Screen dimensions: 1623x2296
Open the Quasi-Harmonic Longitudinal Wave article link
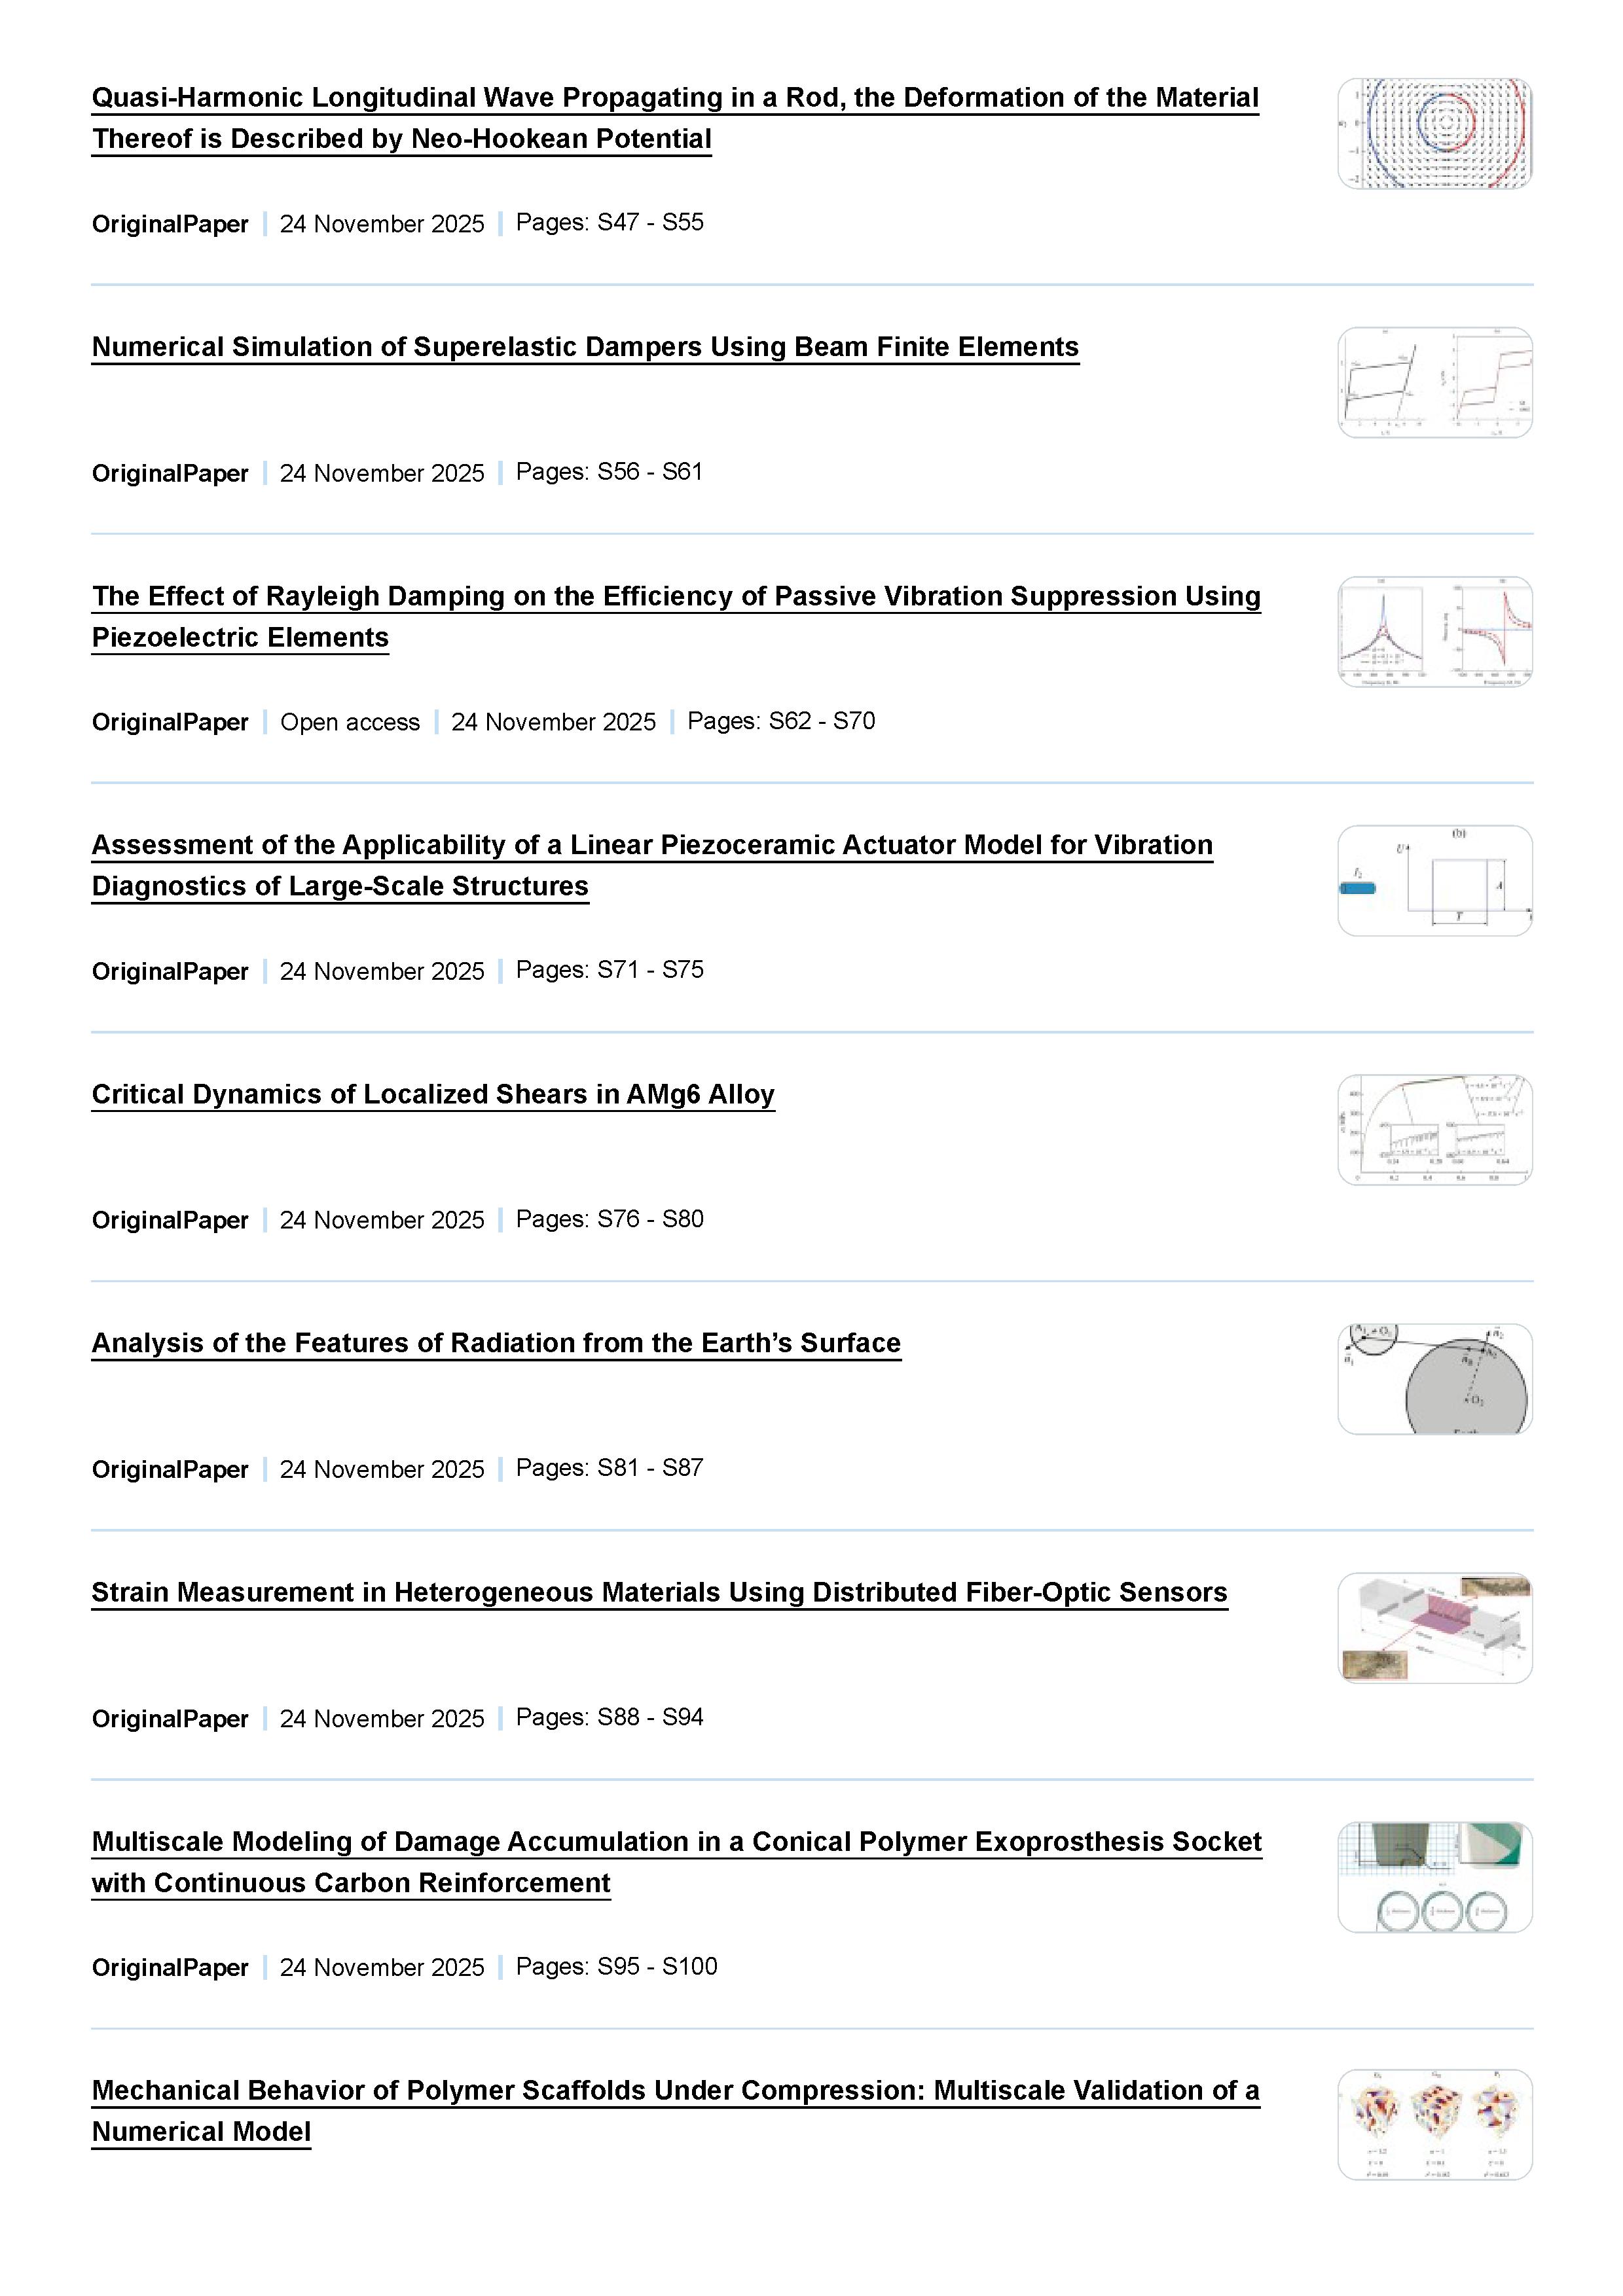tap(675, 98)
